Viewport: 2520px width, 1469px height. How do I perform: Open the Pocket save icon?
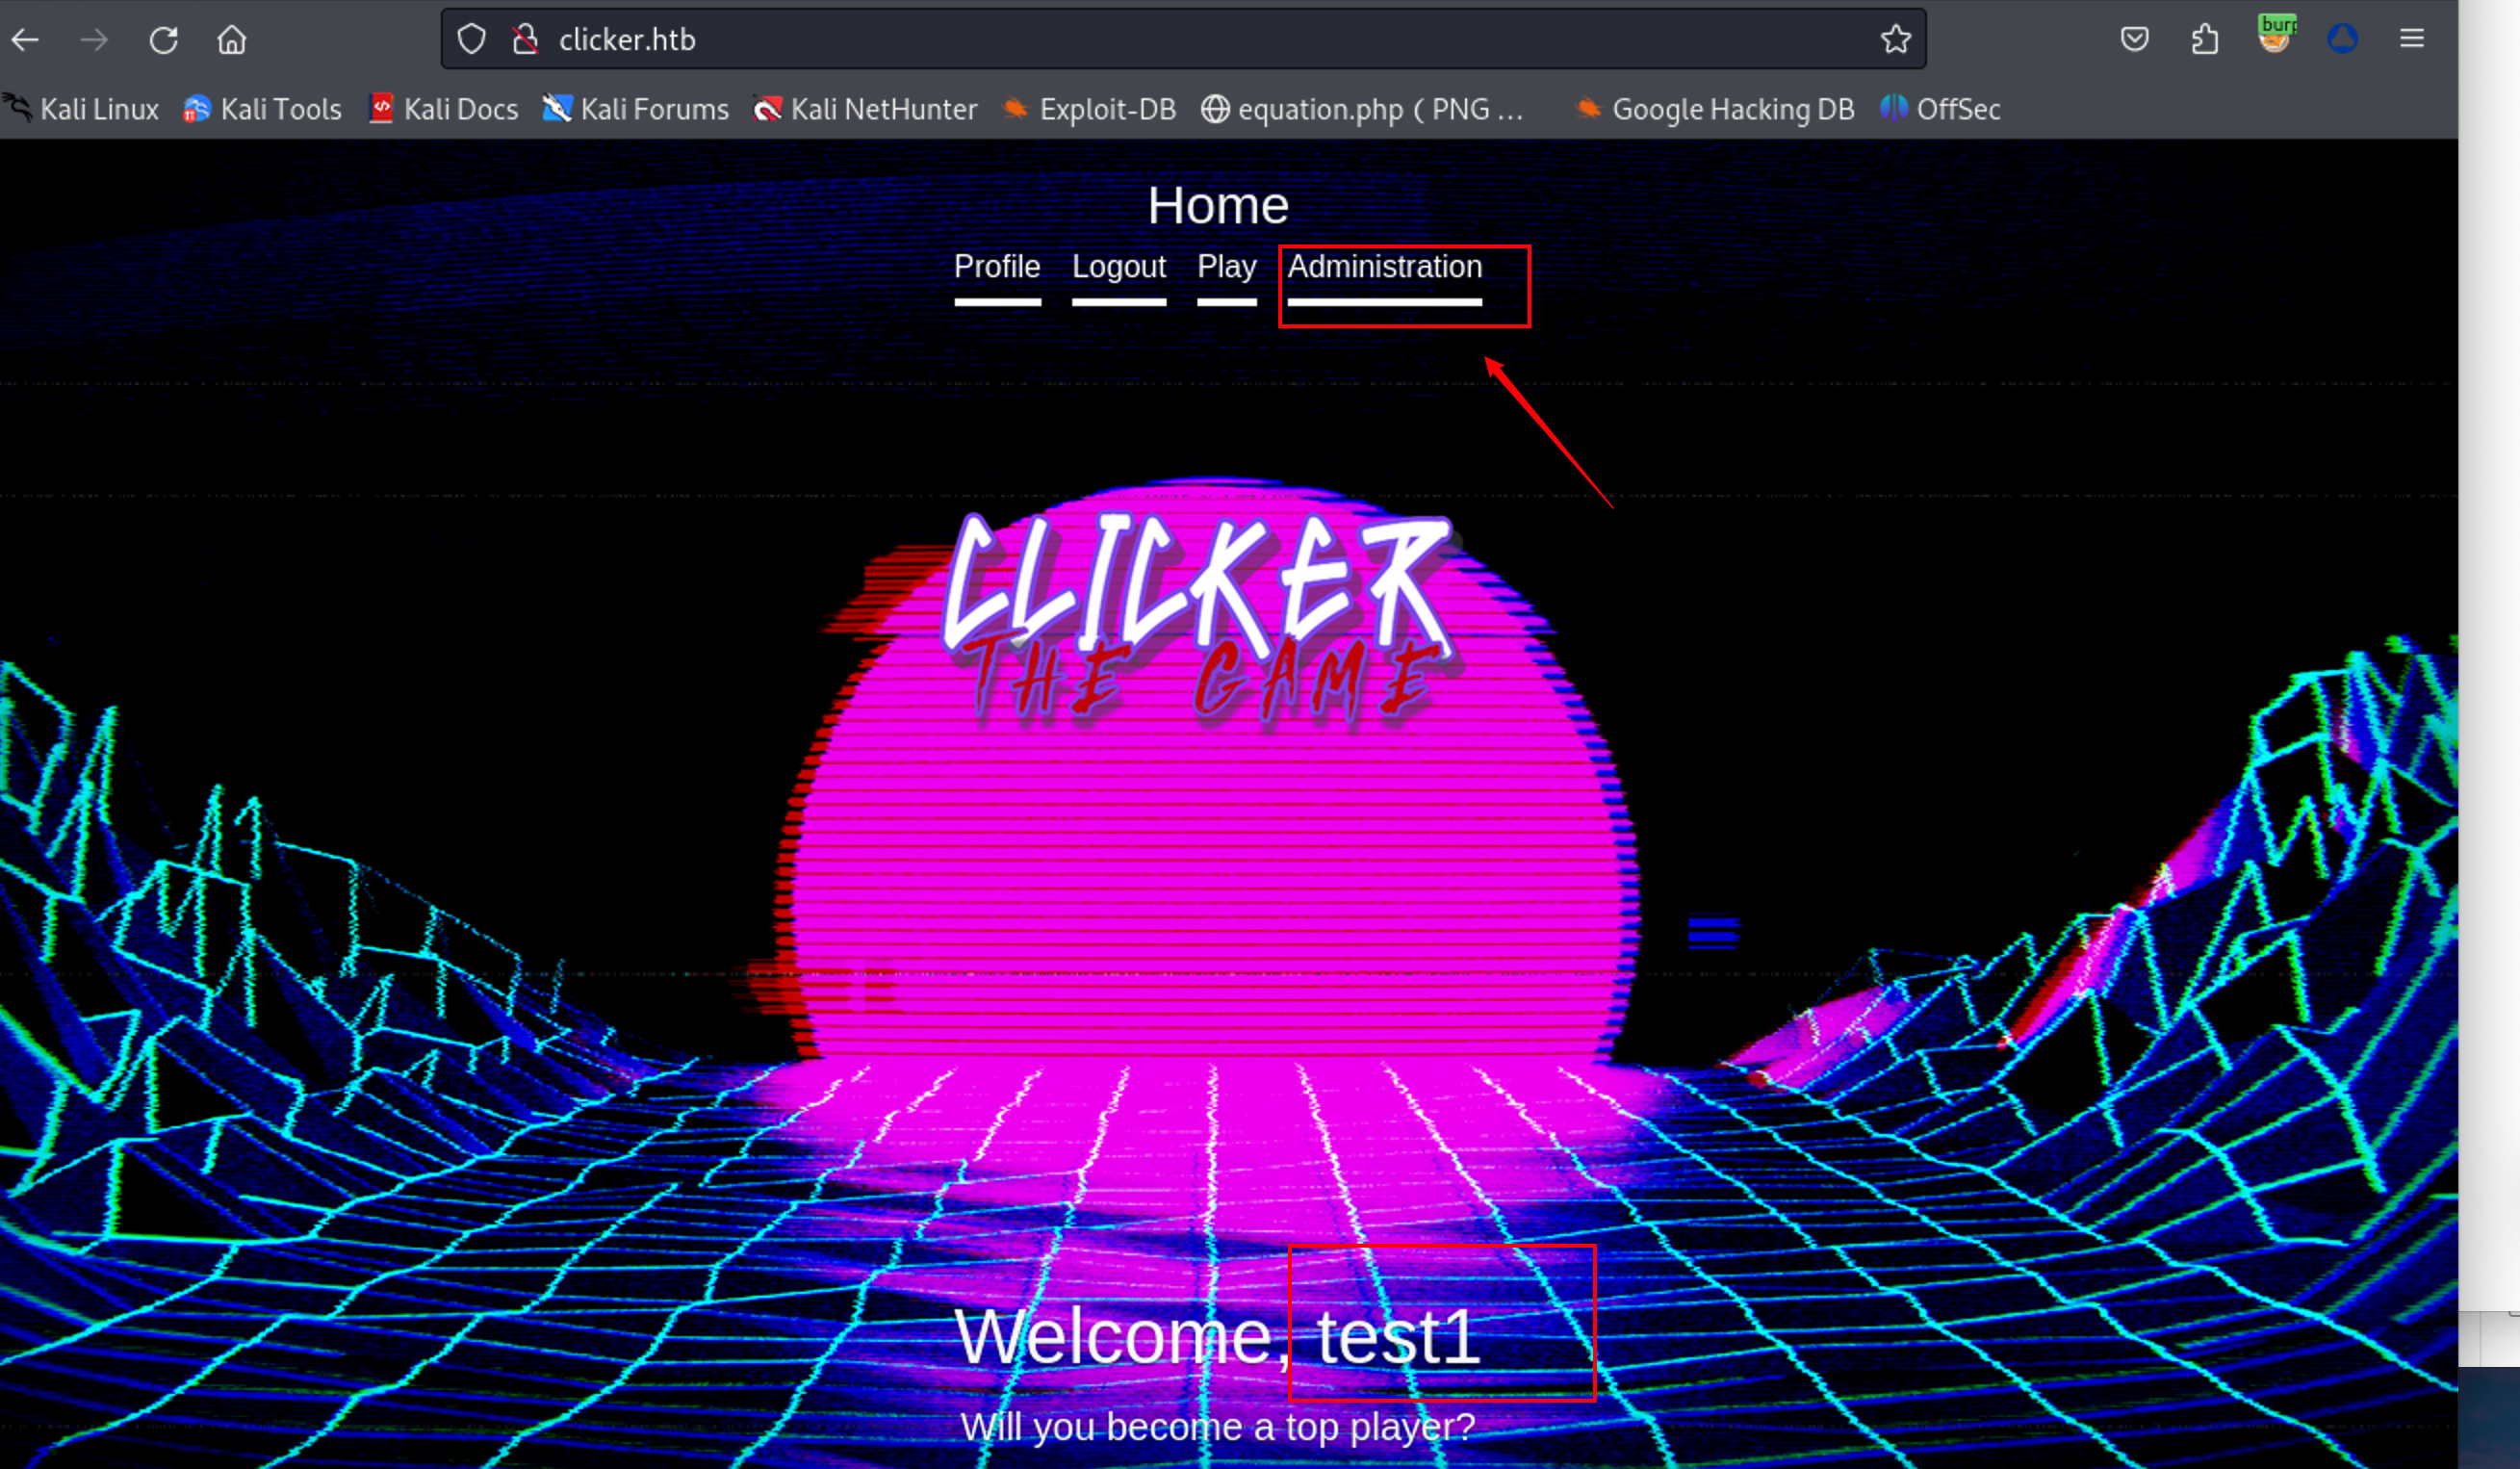[x=2135, y=40]
